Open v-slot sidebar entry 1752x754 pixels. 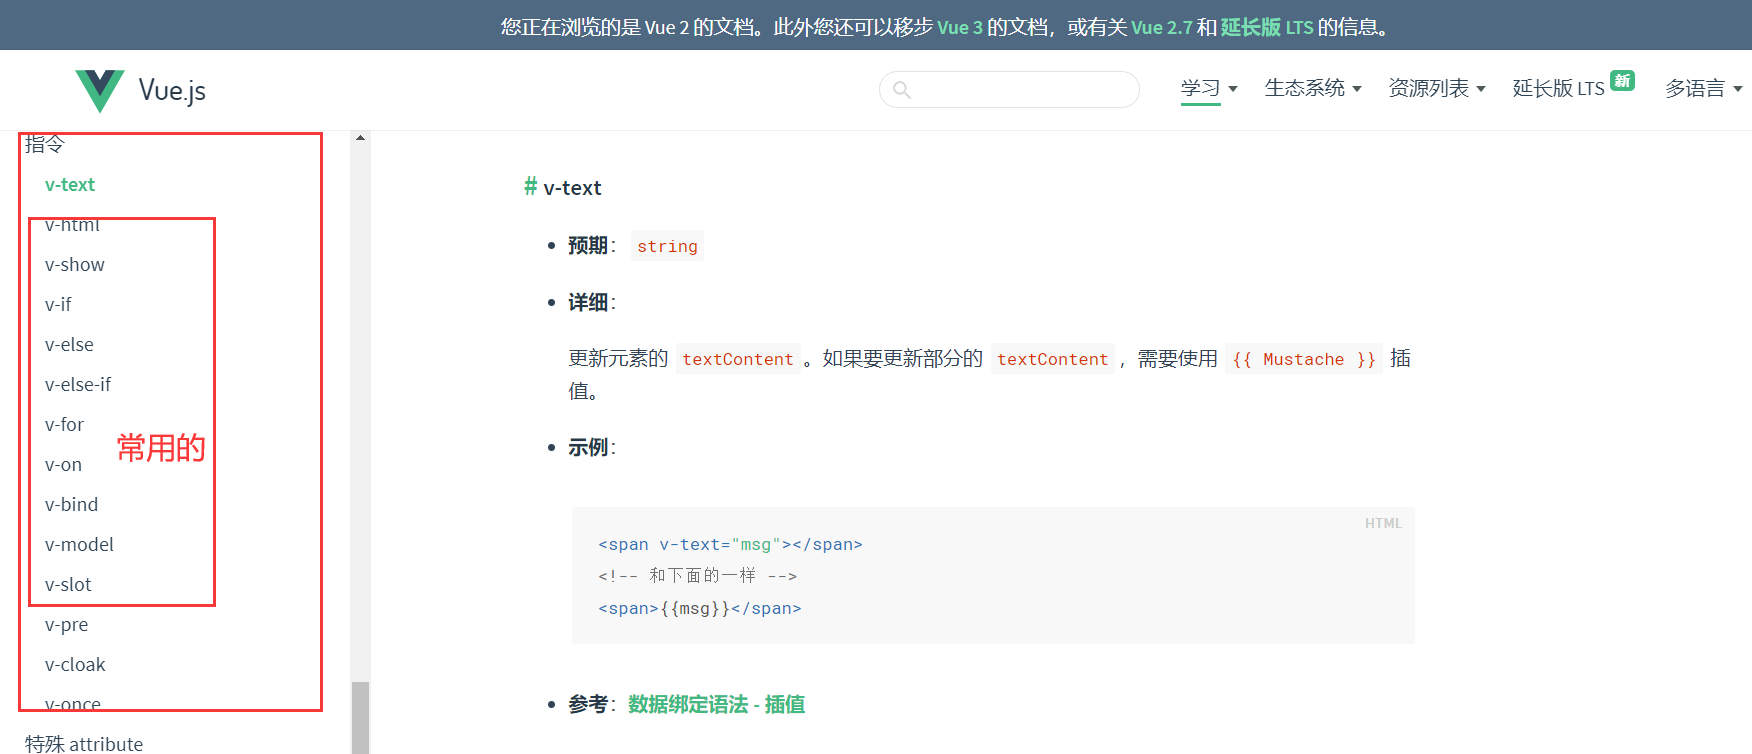tap(68, 585)
